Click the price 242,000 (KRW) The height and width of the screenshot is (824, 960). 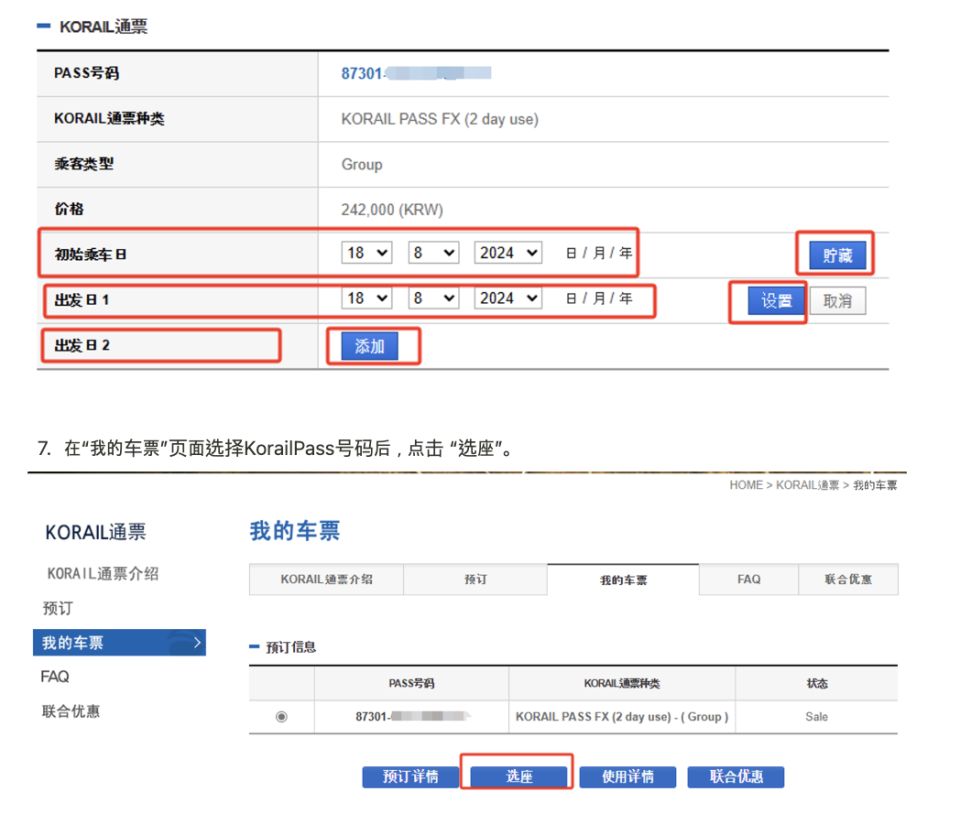392,210
